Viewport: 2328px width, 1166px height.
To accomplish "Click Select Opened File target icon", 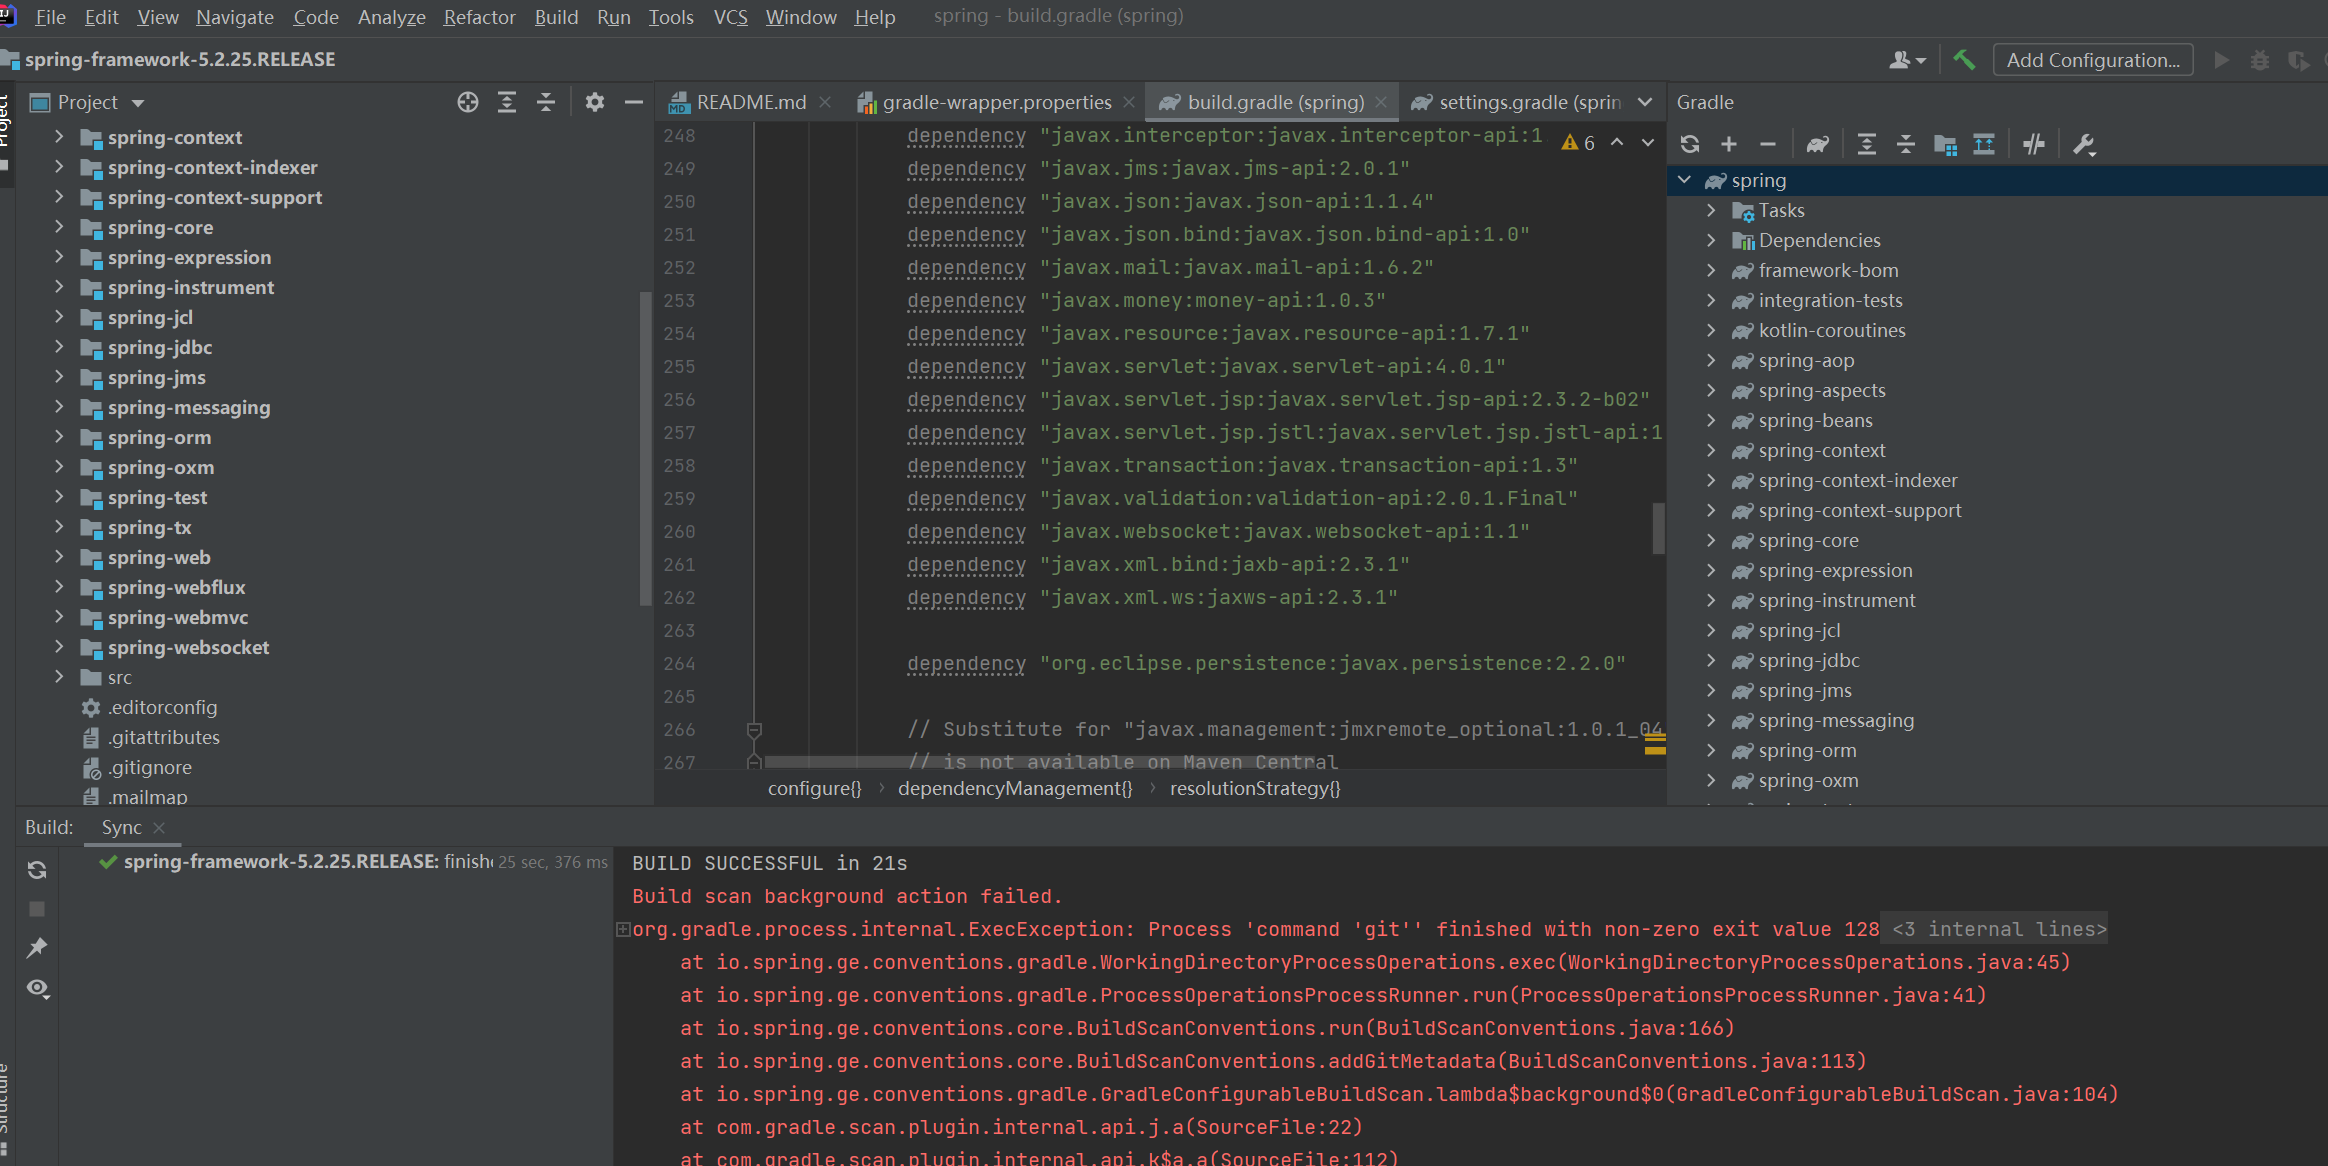I will 468,102.
